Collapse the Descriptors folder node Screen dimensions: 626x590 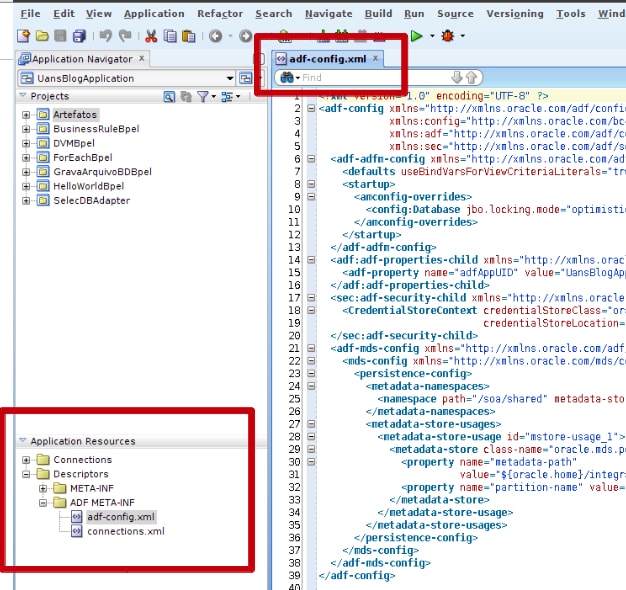26,474
